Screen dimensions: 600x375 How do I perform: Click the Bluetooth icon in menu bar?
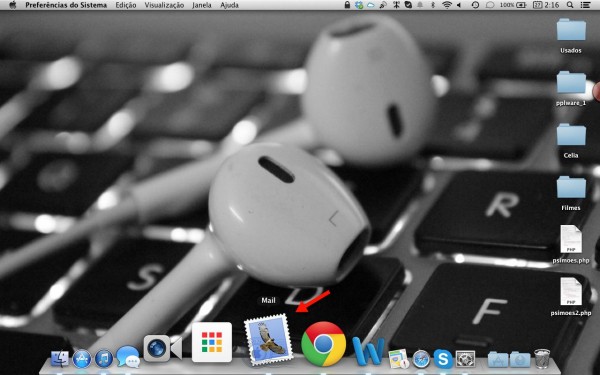pos(433,5)
